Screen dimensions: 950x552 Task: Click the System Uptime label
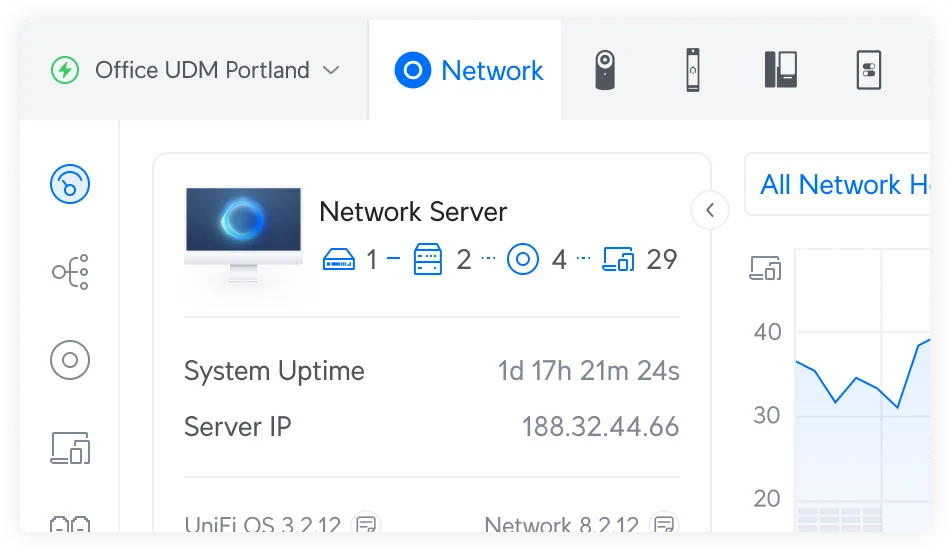(274, 371)
